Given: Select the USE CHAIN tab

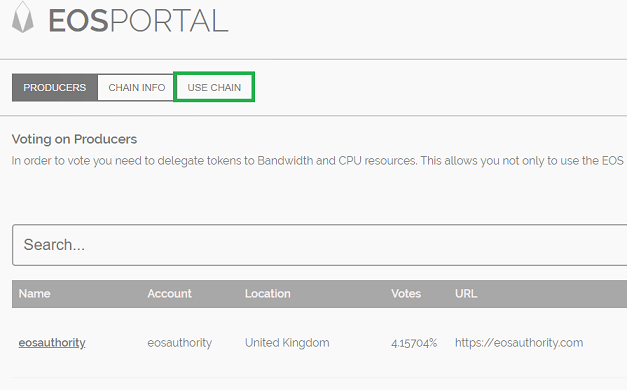Looking at the screenshot, I should [x=214, y=87].
